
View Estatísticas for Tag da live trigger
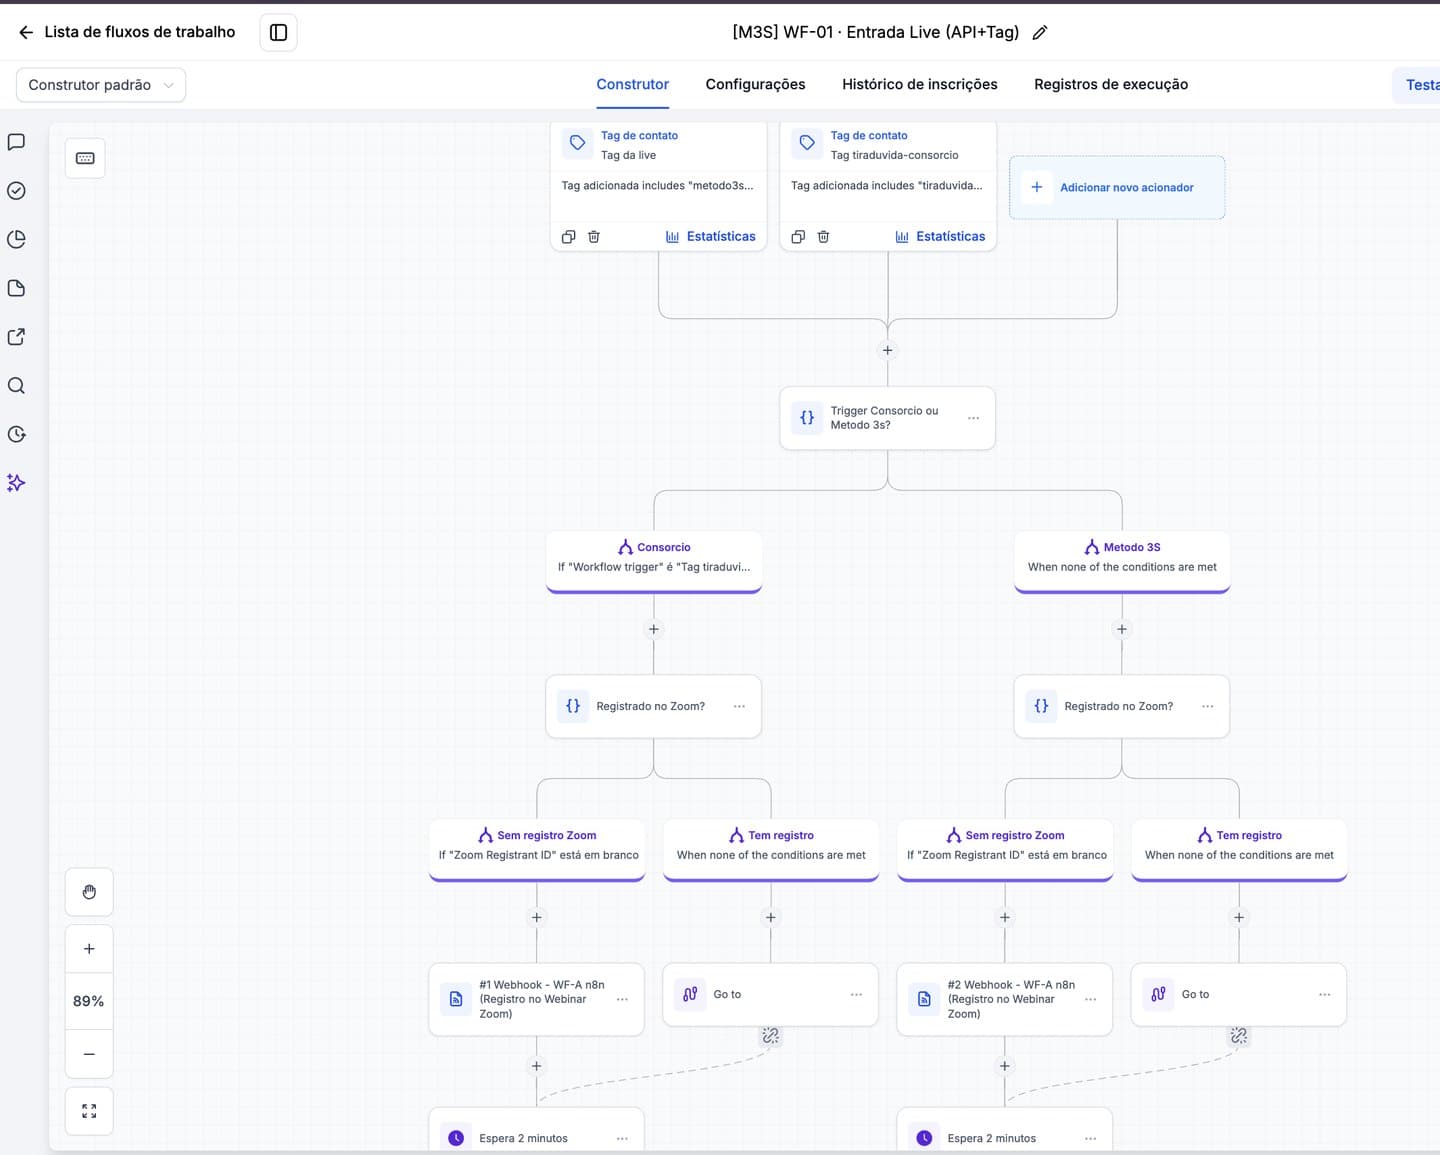tap(711, 237)
